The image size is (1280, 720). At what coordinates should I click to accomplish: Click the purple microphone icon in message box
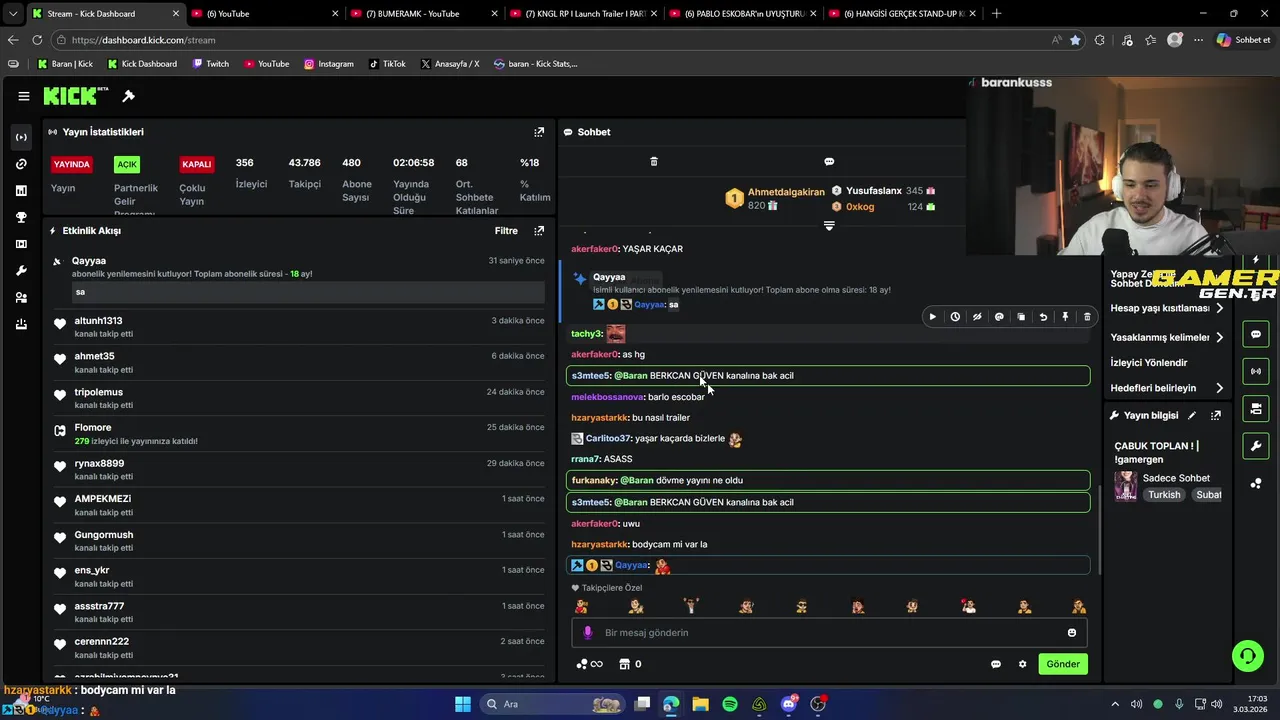click(588, 633)
